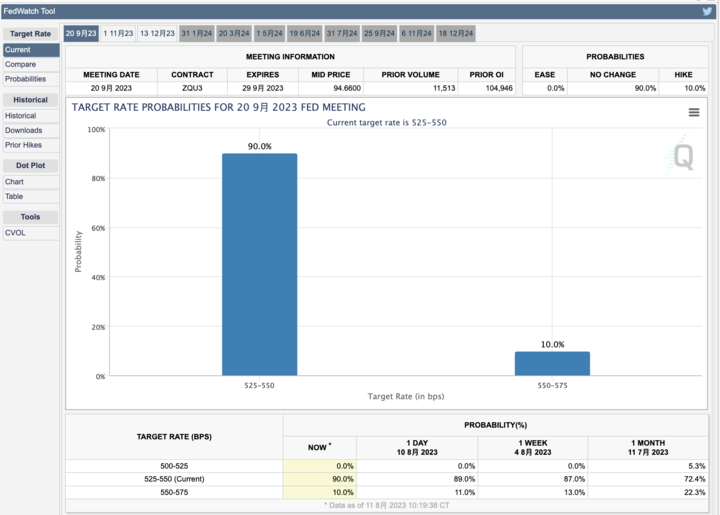720x515 pixels.
Task: Select the 20 9月23 meeting tab
Action: (x=81, y=34)
